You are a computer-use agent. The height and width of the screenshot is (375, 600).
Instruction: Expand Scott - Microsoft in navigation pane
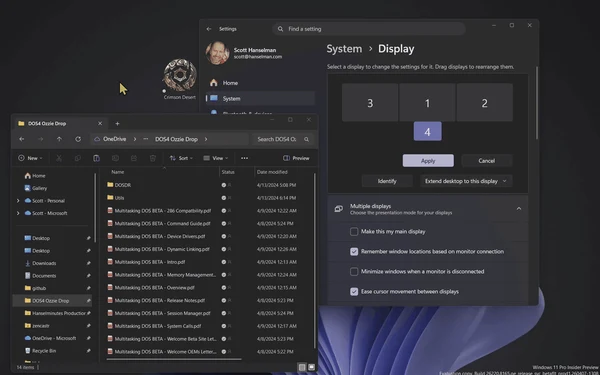[x=18, y=213]
